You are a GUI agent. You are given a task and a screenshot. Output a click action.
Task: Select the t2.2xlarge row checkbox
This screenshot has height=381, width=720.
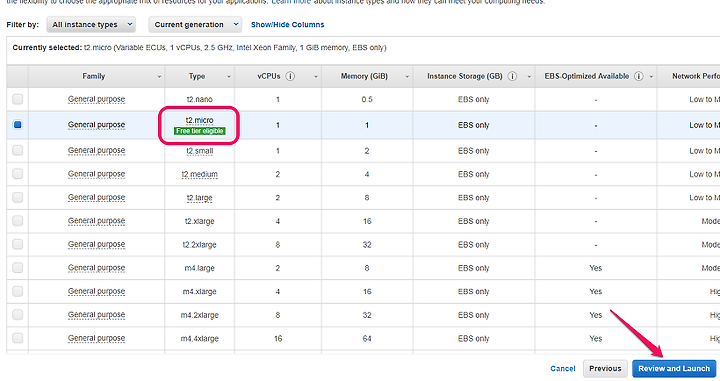(17, 244)
